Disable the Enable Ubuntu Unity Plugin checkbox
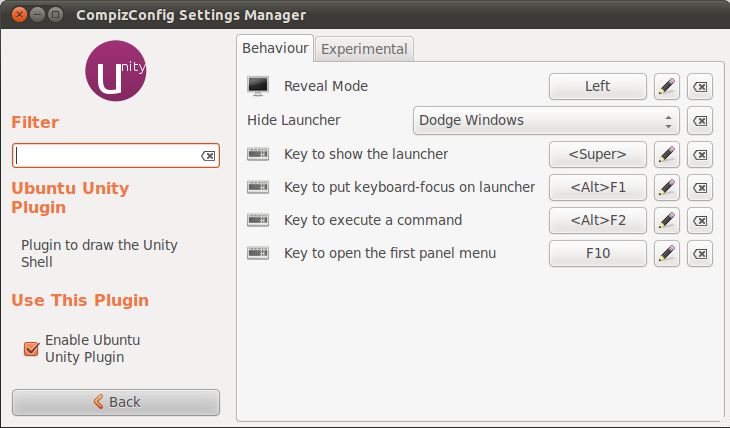730x428 pixels. 32,348
